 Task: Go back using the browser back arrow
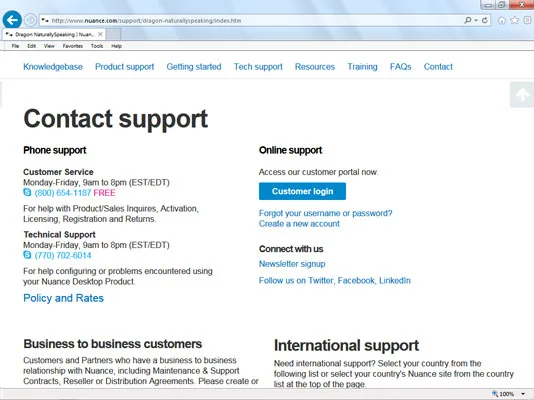[x=12, y=20]
